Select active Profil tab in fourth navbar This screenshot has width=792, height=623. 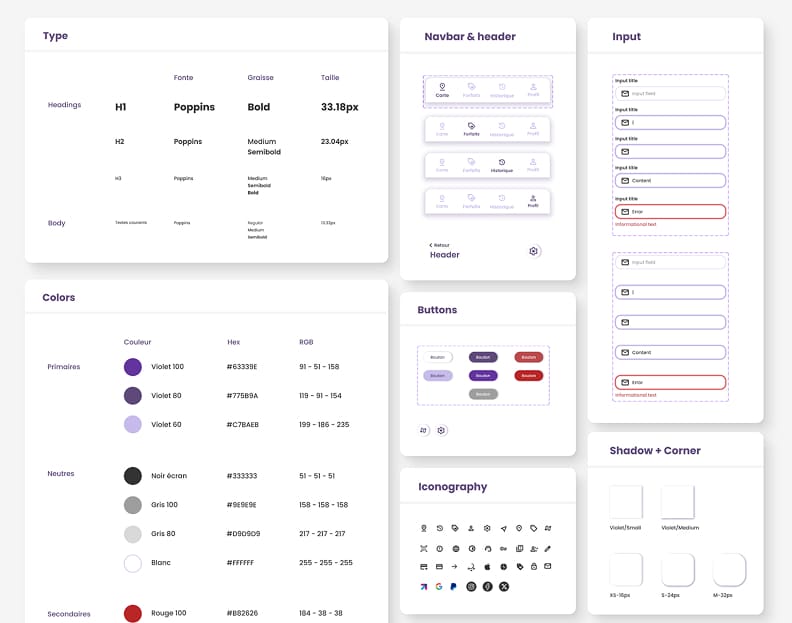pos(533,201)
